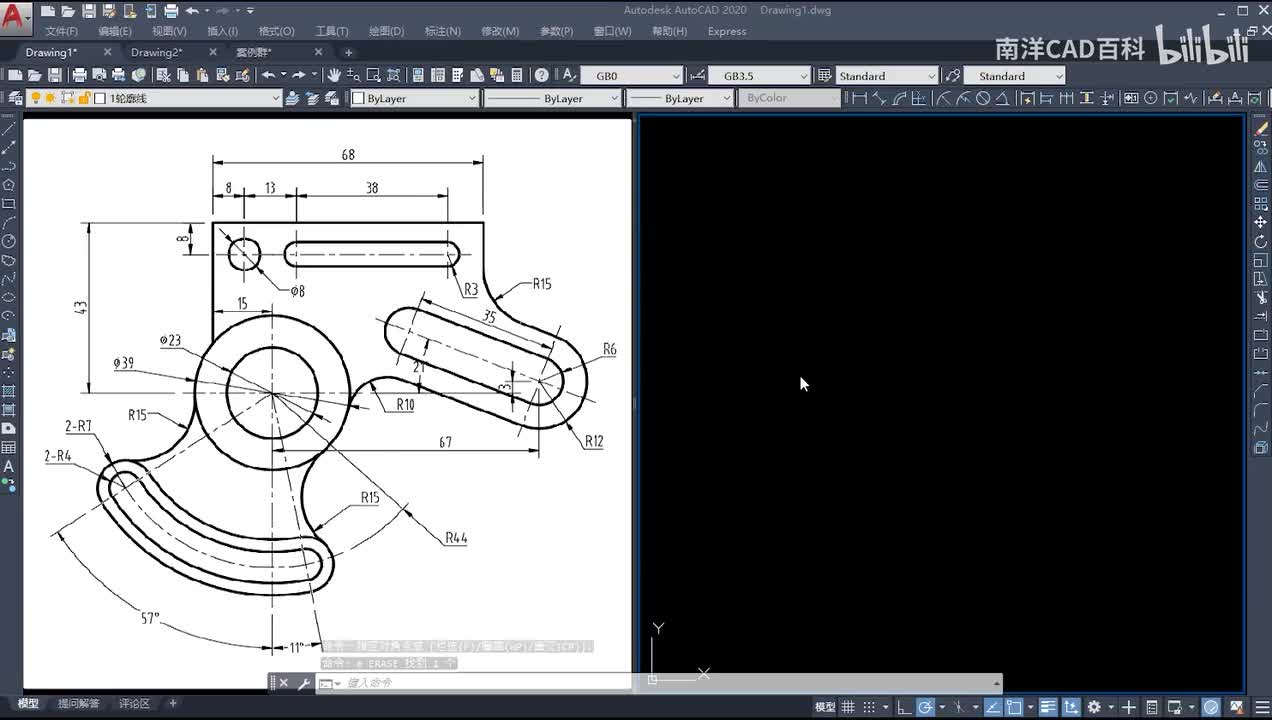The width and height of the screenshot is (1272, 720).
Task: Switch to the 模型 layout tab
Action: click(x=28, y=704)
